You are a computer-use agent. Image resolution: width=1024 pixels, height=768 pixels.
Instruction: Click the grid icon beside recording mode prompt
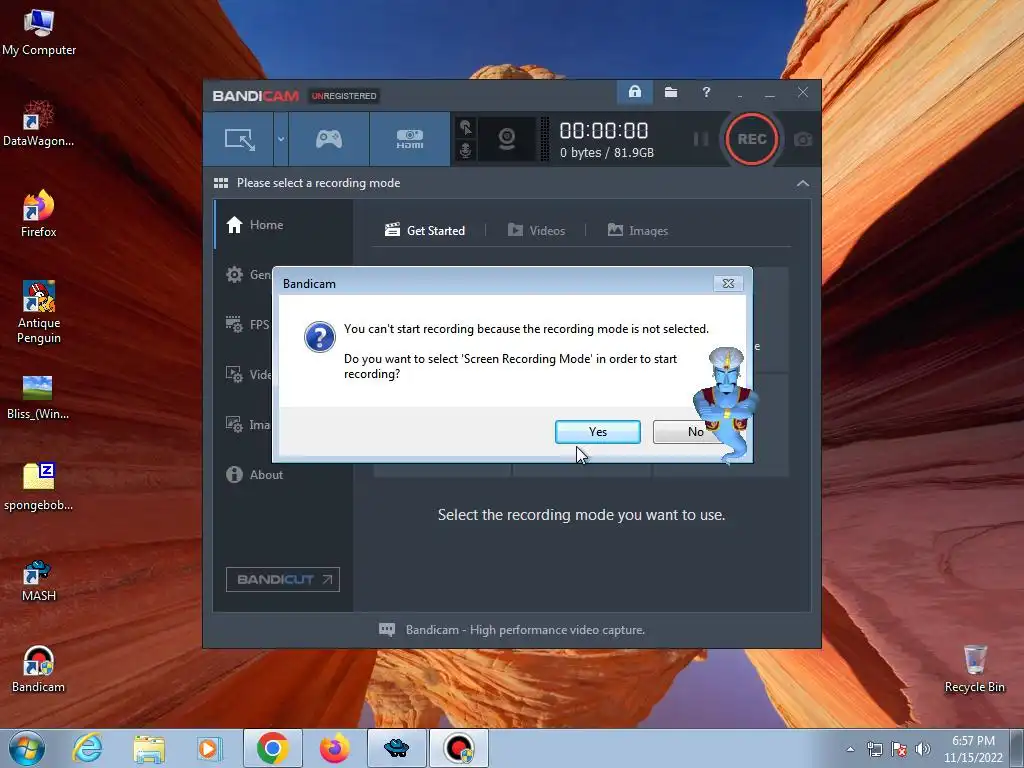[x=221, y=183]
